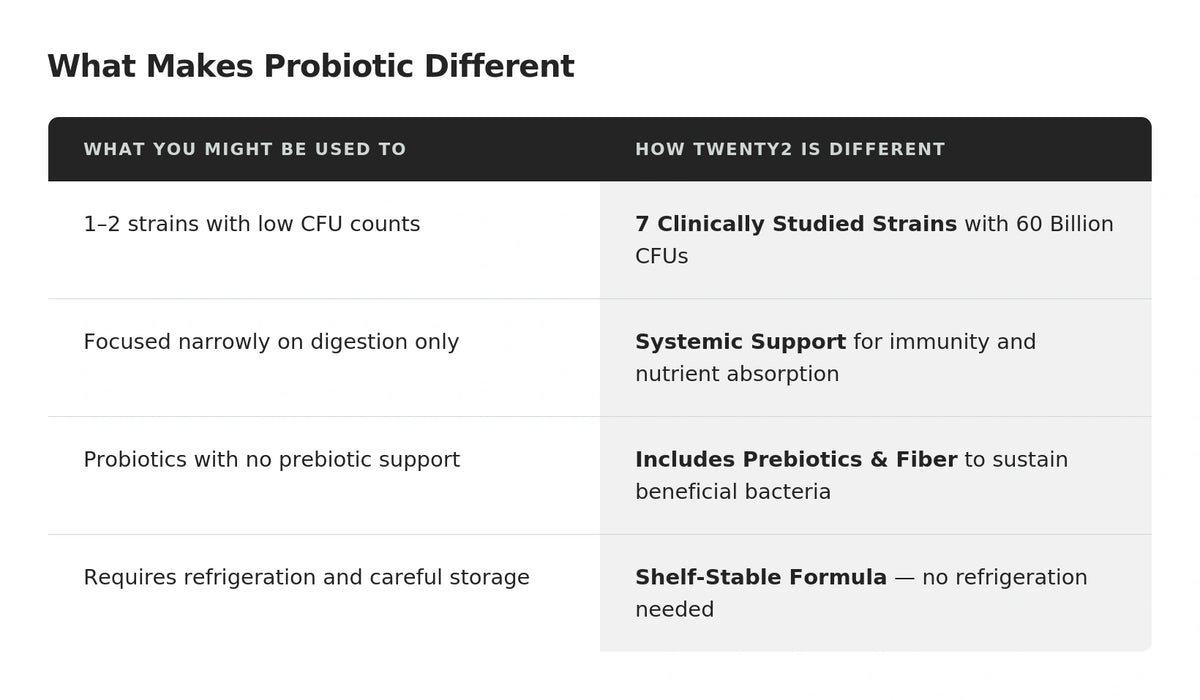Click the 'Systemic Support' bold text
1200x700 pixels.
tap(740, 342)
